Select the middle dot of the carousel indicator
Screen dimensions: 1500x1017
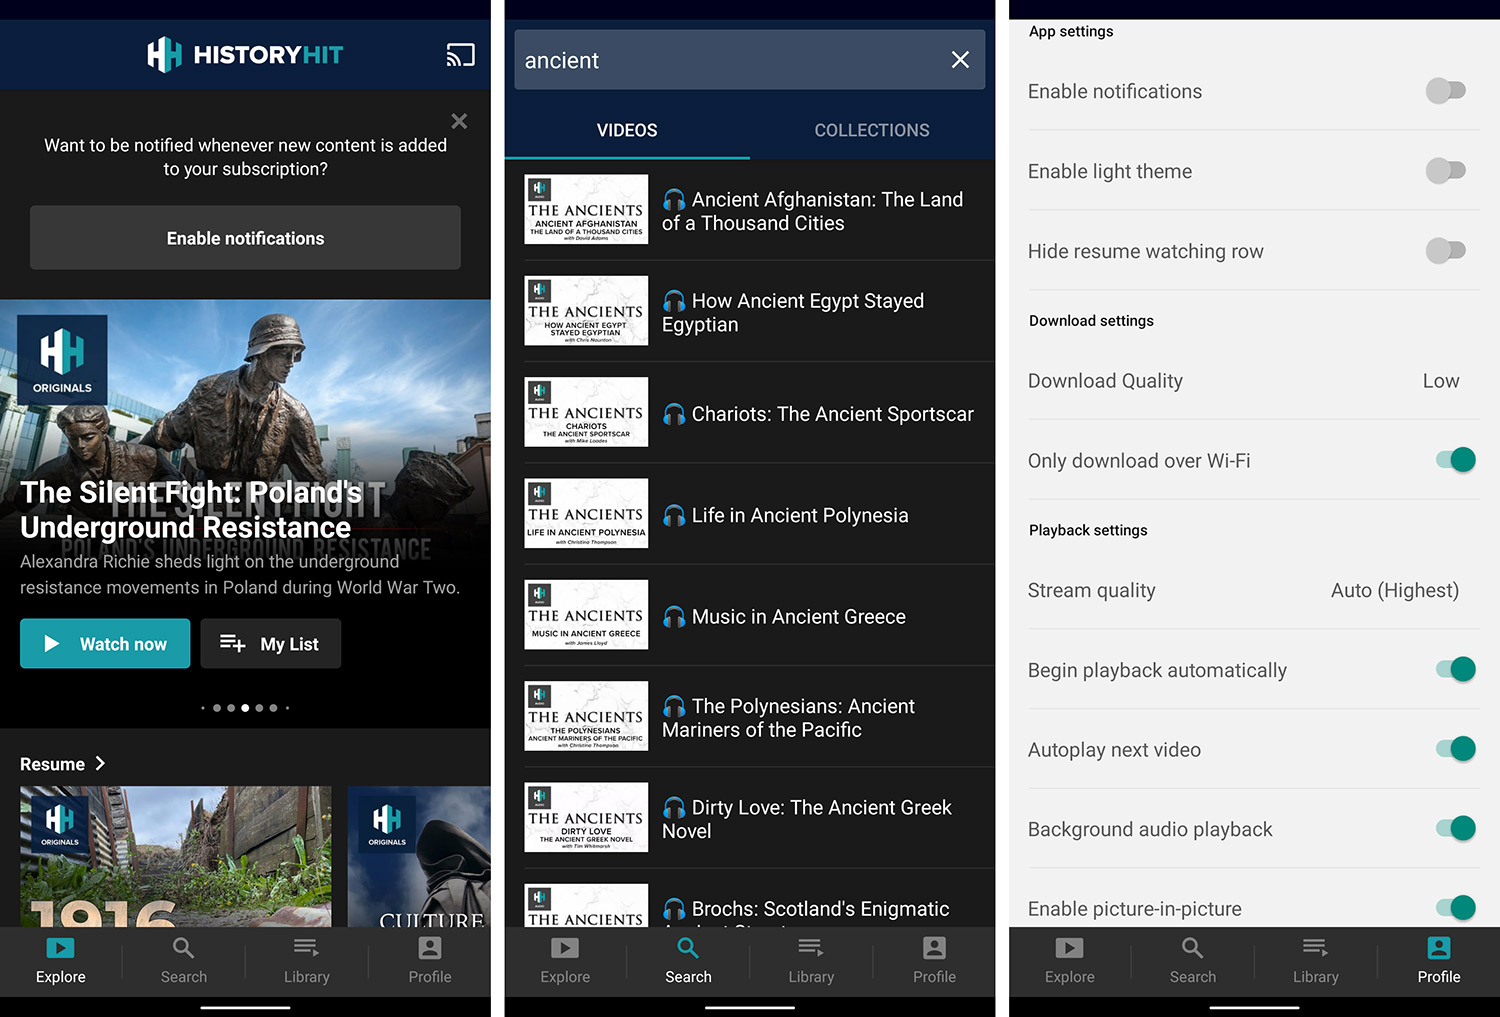click(244, 708)
